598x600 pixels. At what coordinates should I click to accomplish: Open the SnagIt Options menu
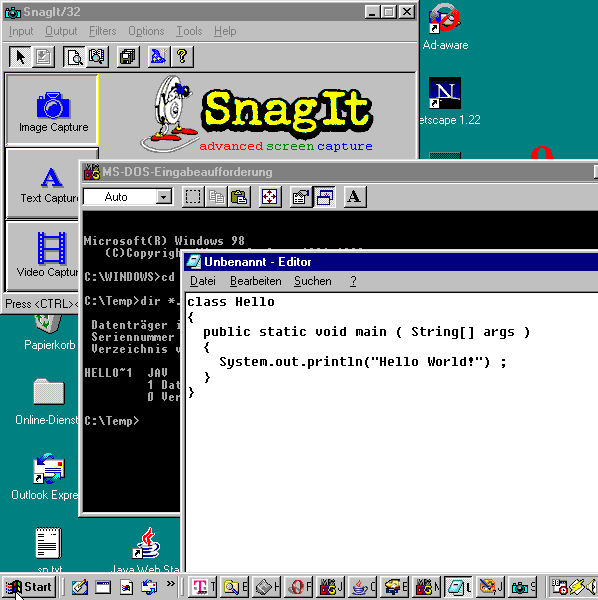(x=146, y=31)
